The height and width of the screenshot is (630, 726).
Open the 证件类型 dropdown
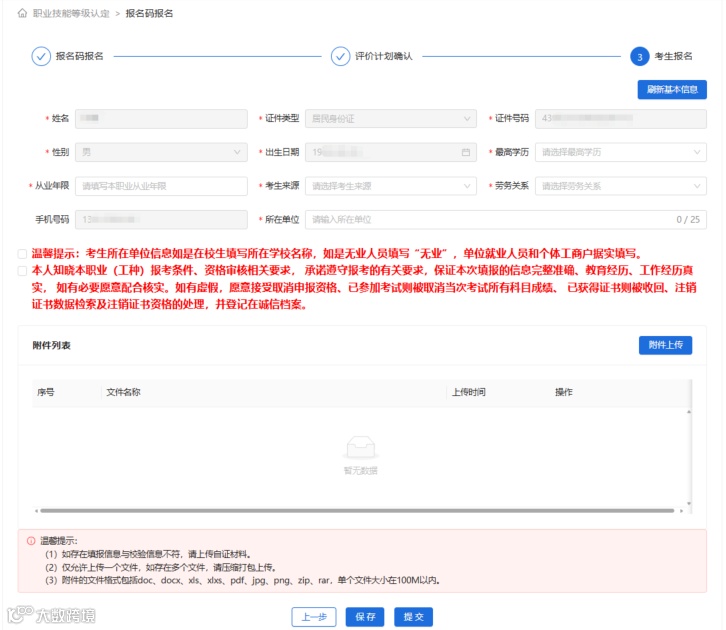coord(391,119)
